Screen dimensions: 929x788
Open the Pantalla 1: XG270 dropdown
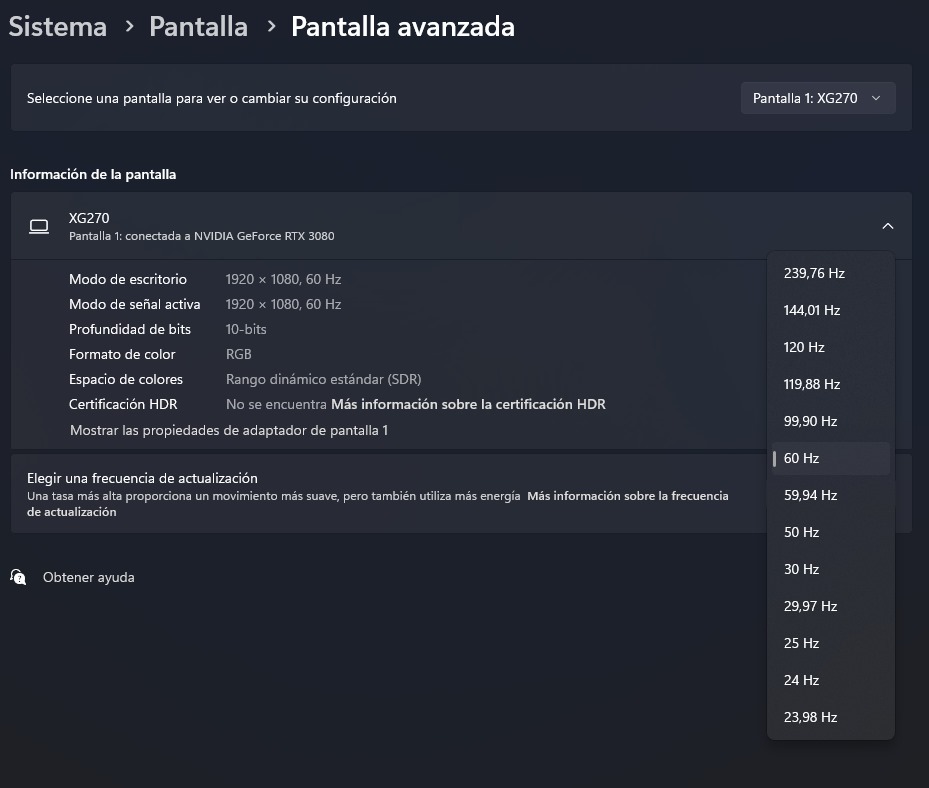(817, 98)
